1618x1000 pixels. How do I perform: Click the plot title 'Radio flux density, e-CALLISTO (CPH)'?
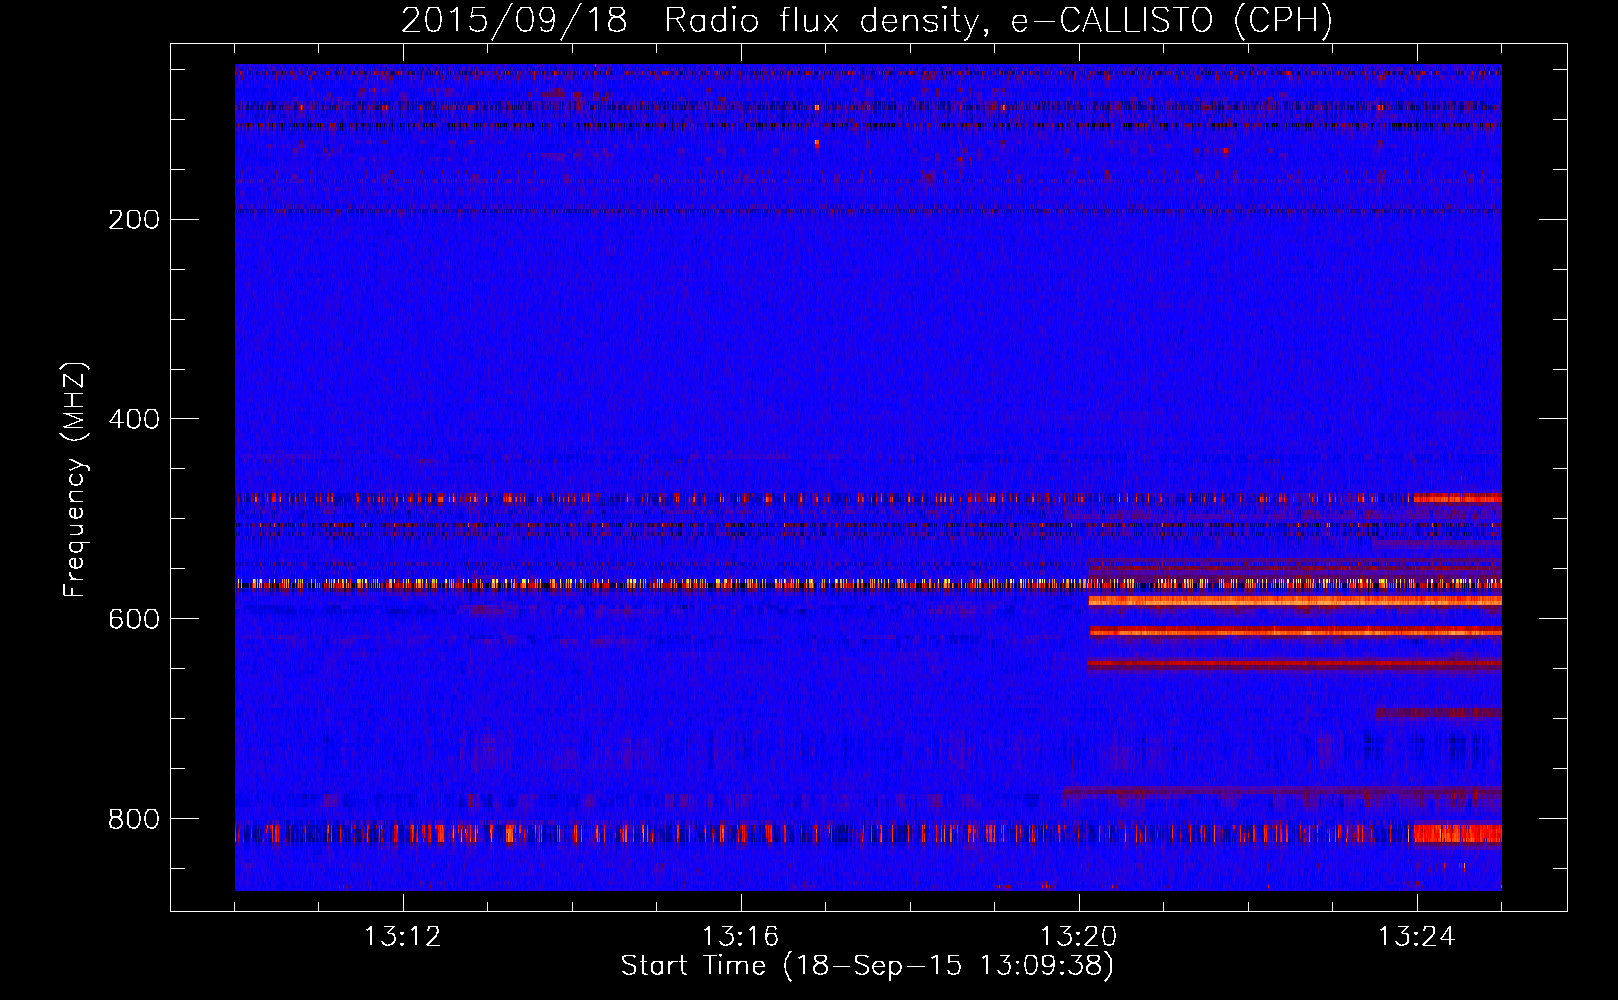998,20
